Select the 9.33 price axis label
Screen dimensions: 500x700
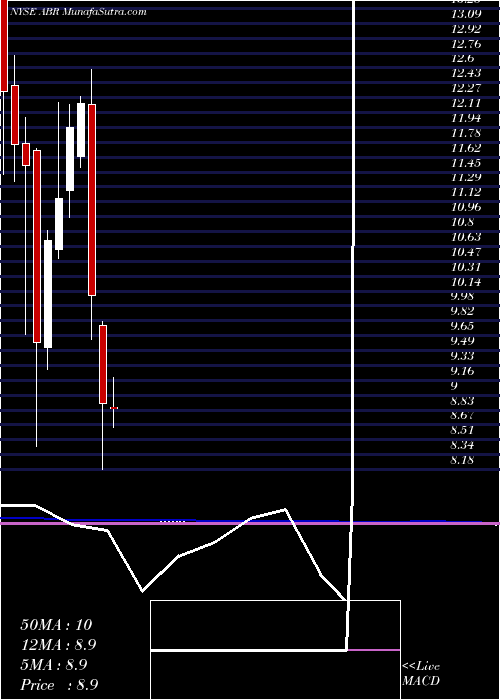(x=462, y=356)
